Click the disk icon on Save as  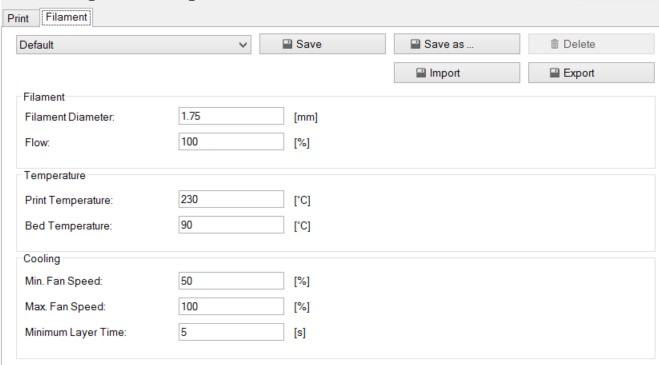pyautogui.click(x=415, y=44)
